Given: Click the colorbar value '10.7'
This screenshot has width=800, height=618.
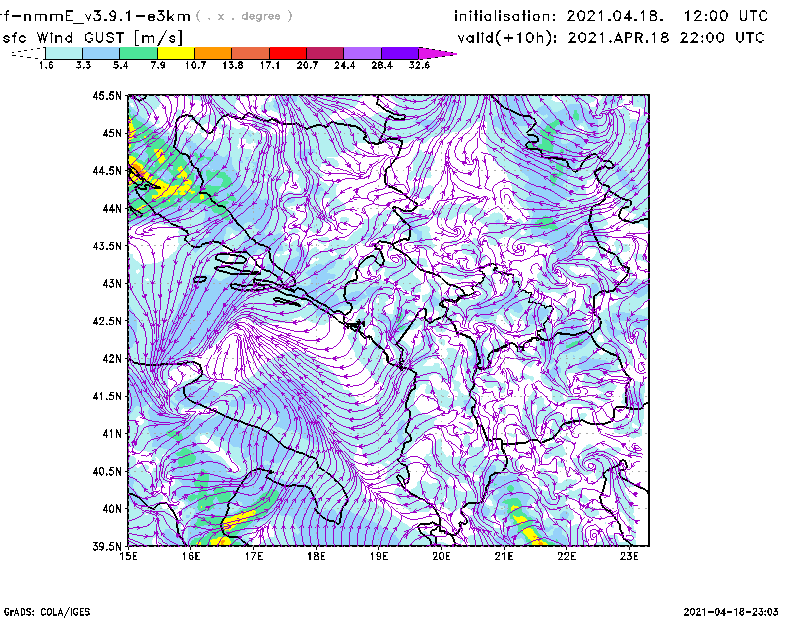Looking at the screenshot, I should (x=195, y=65).
